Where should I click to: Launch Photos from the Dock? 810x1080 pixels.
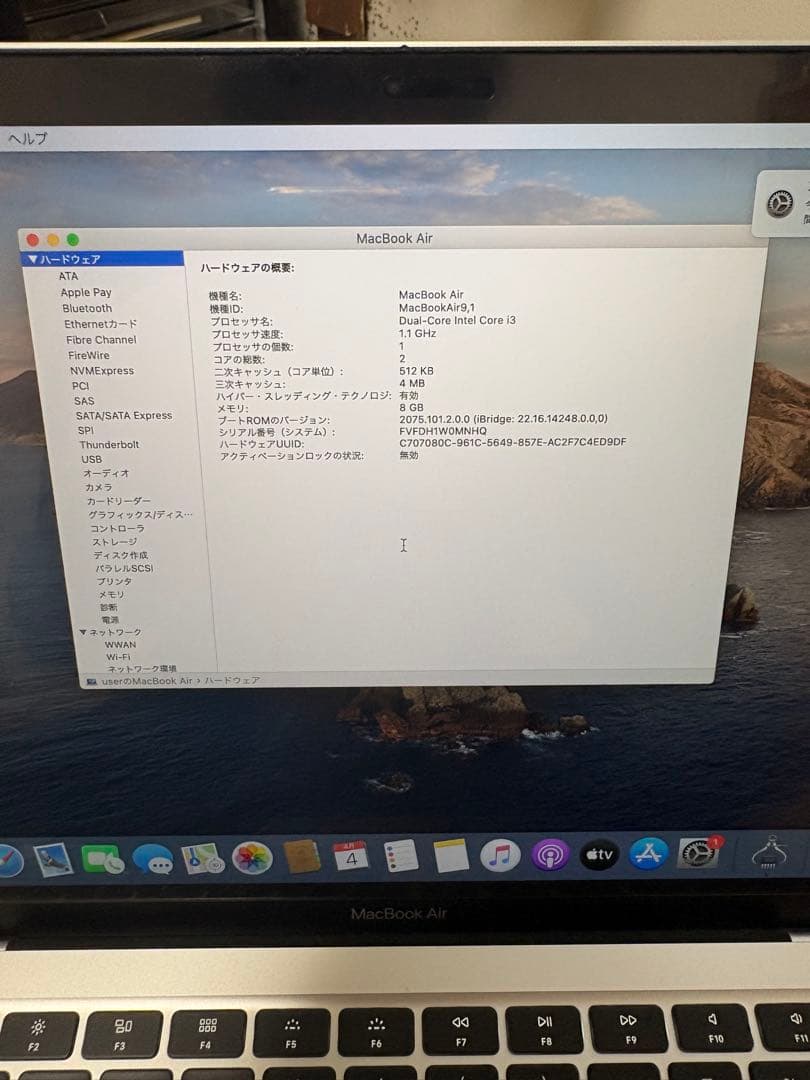(x=252, y=858)
